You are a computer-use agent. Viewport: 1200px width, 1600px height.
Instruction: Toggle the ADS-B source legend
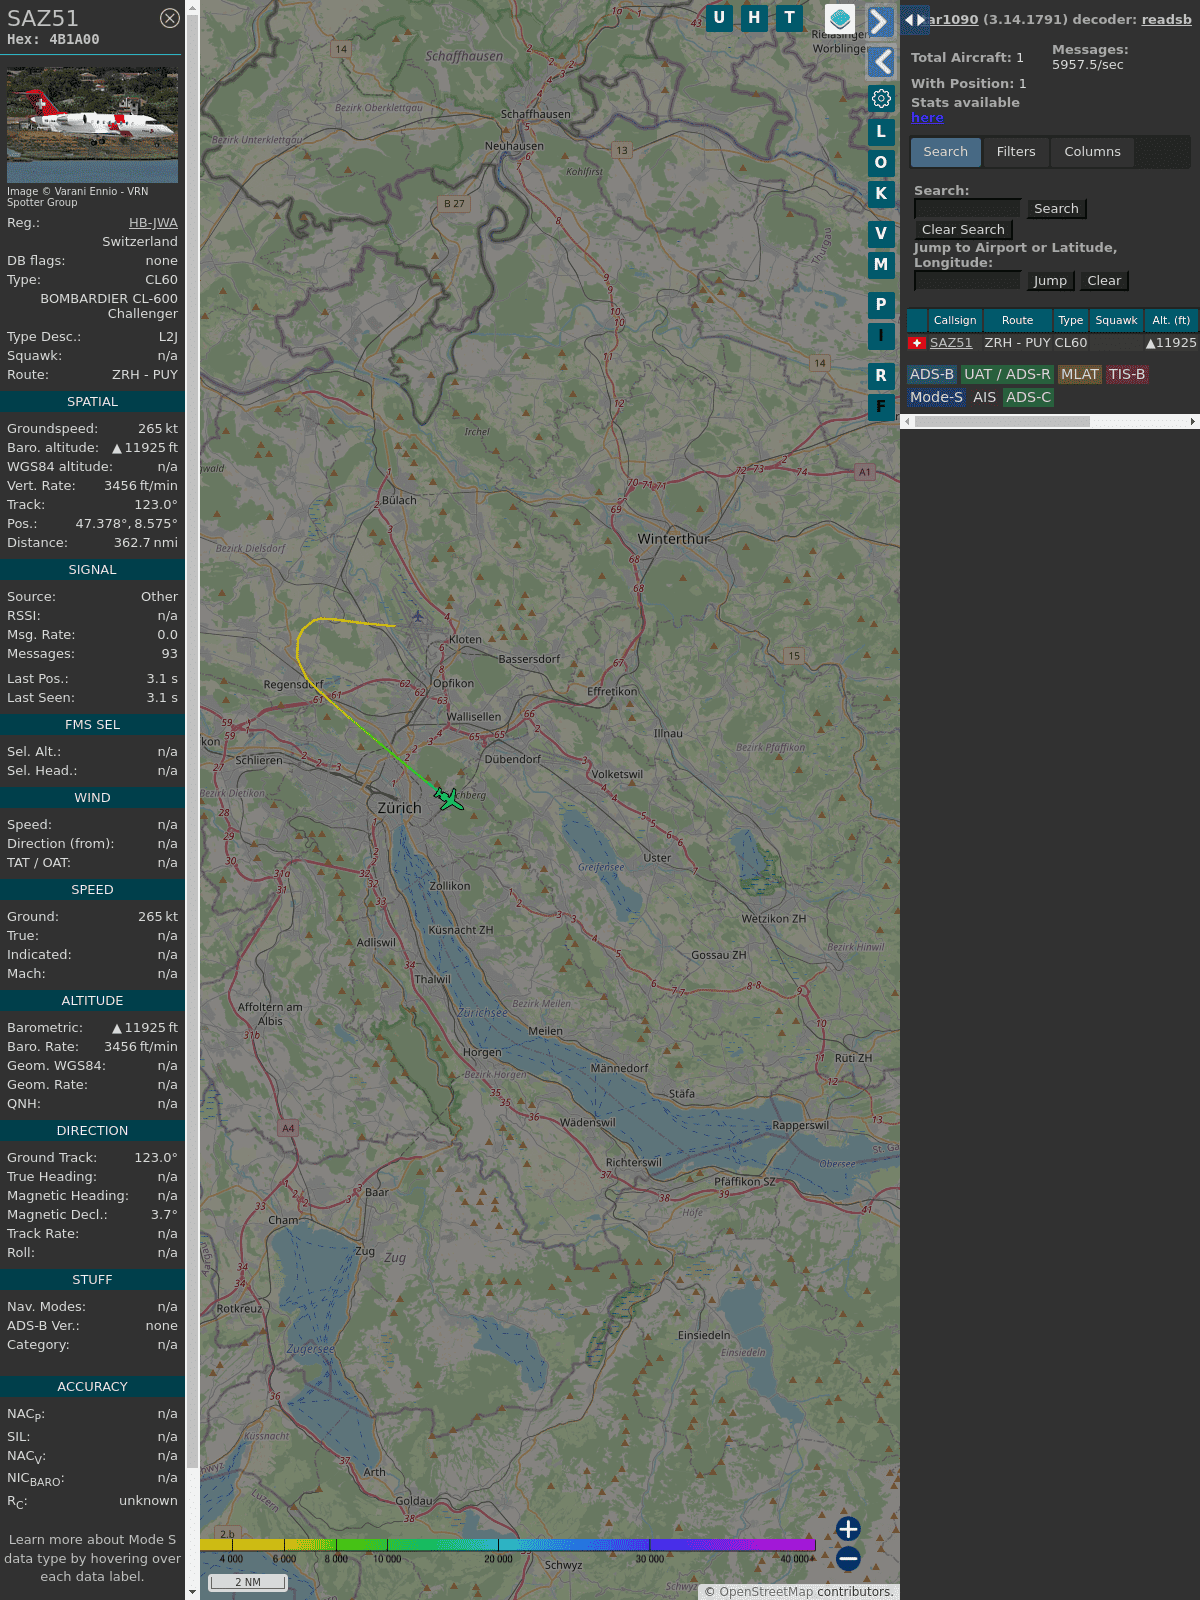(931, 374)
